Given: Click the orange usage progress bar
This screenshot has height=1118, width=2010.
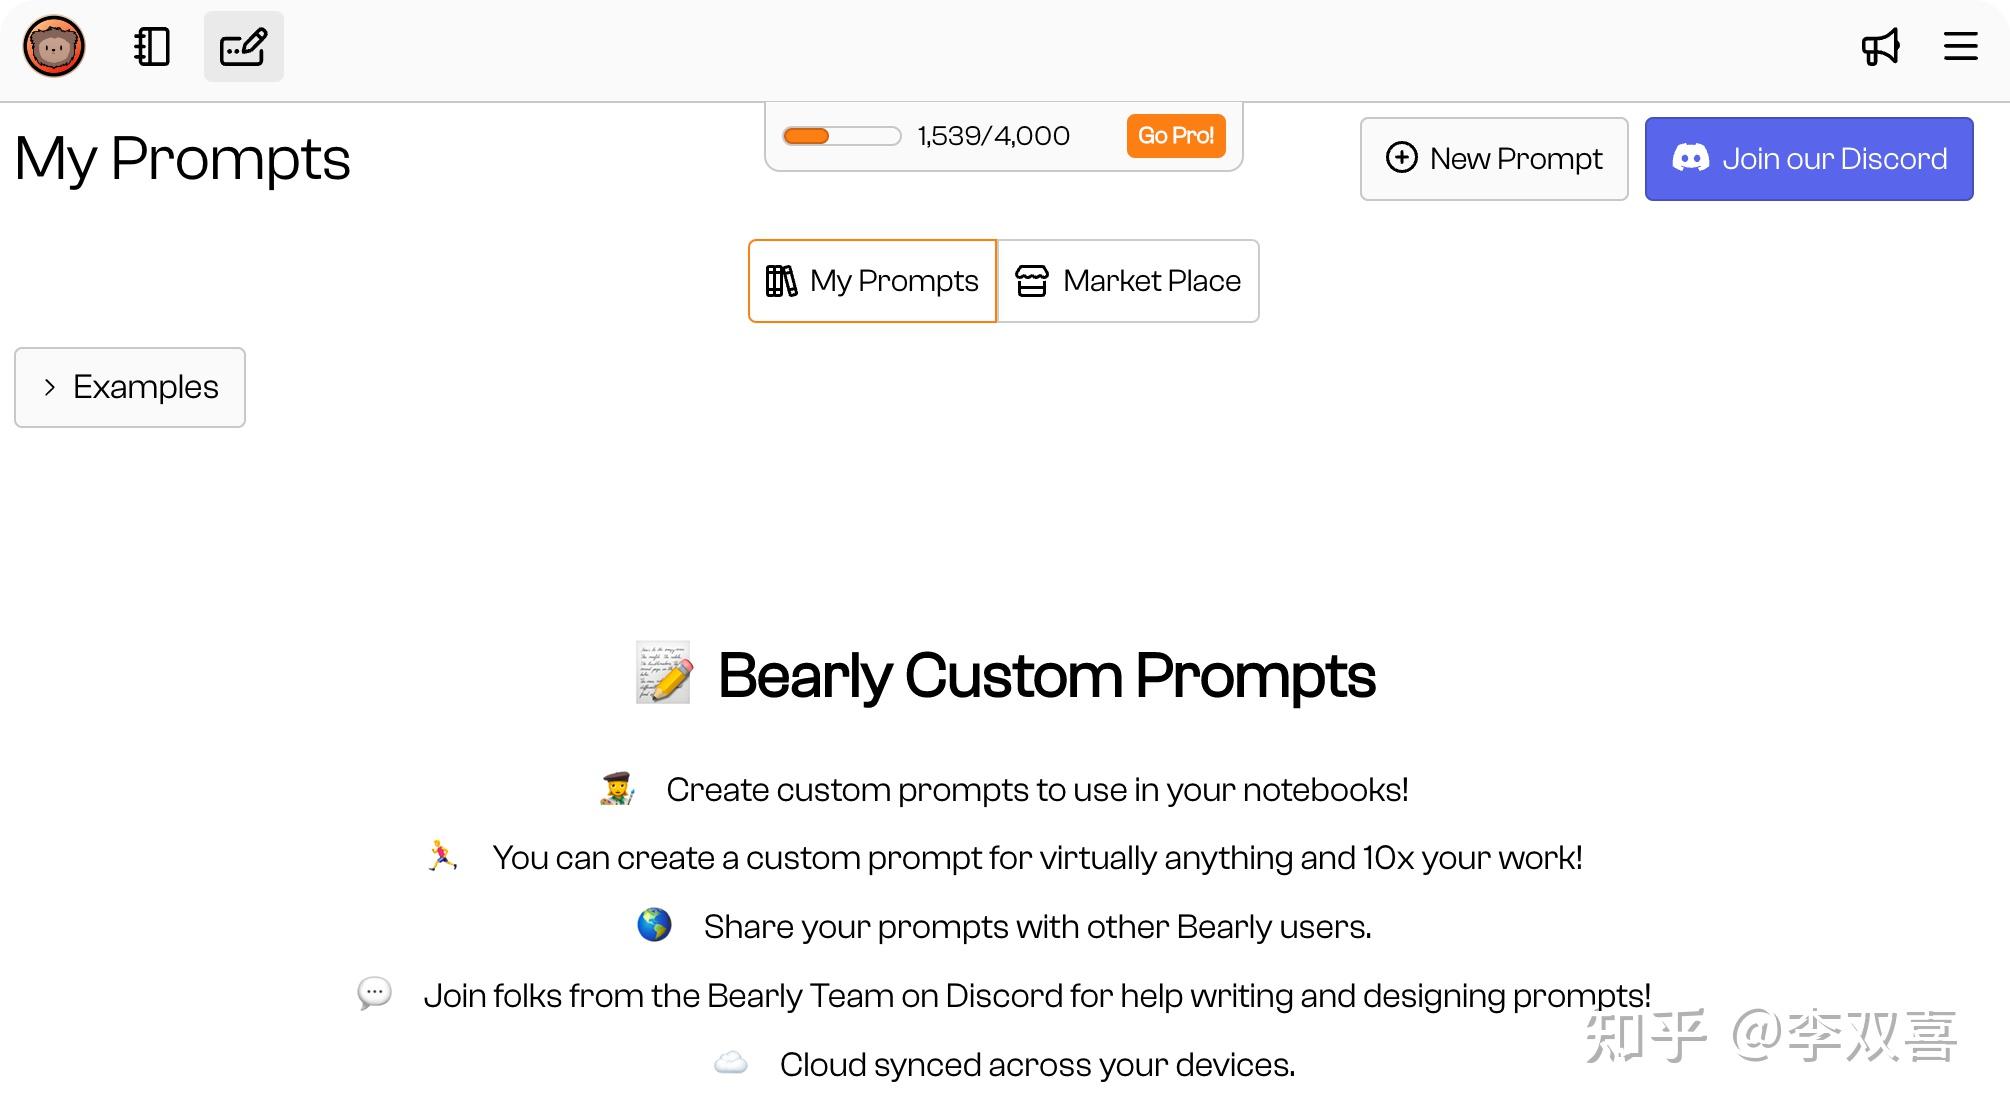Looking at the screenshot, I should [x=841, y=136].
